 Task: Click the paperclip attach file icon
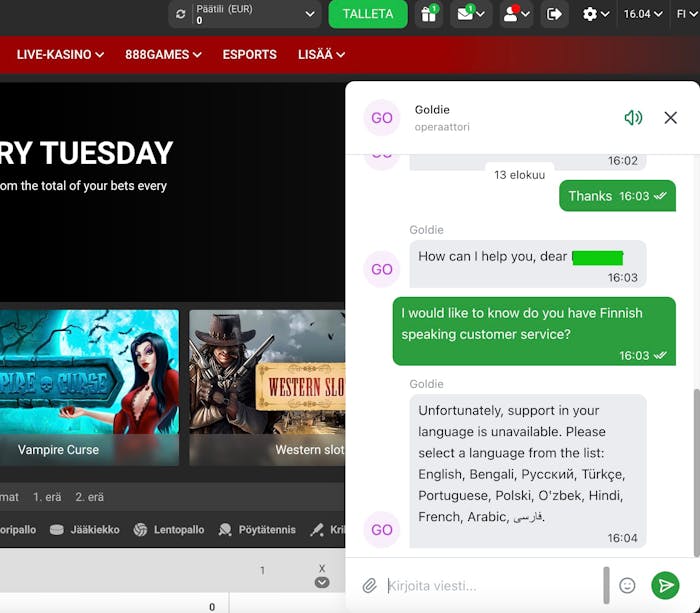point(369,585)
